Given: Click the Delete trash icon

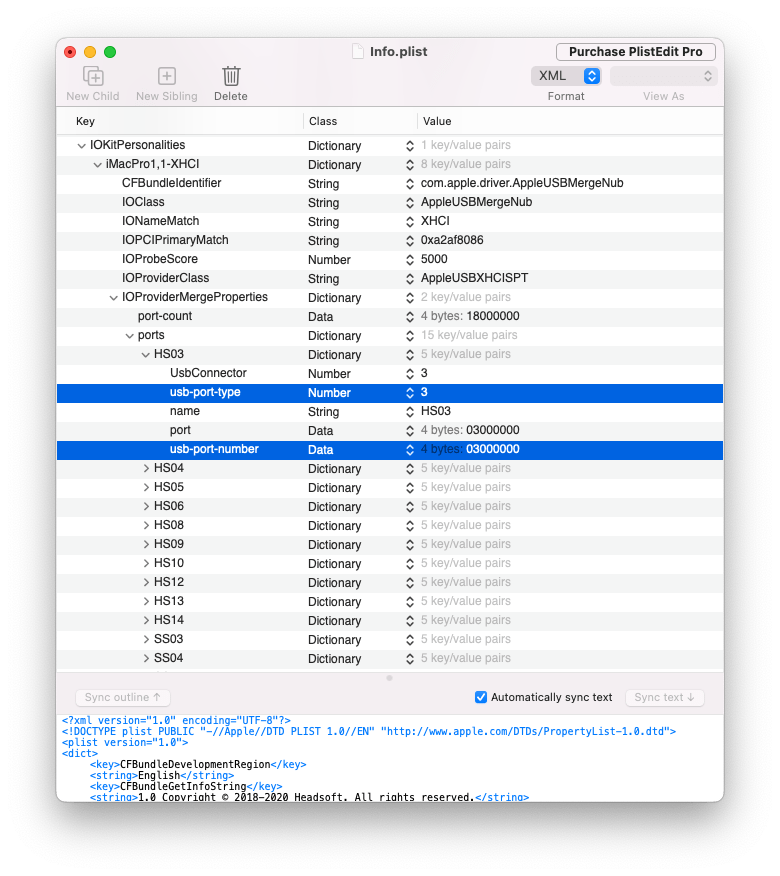Looking at the screenshot, I should 231,76.
